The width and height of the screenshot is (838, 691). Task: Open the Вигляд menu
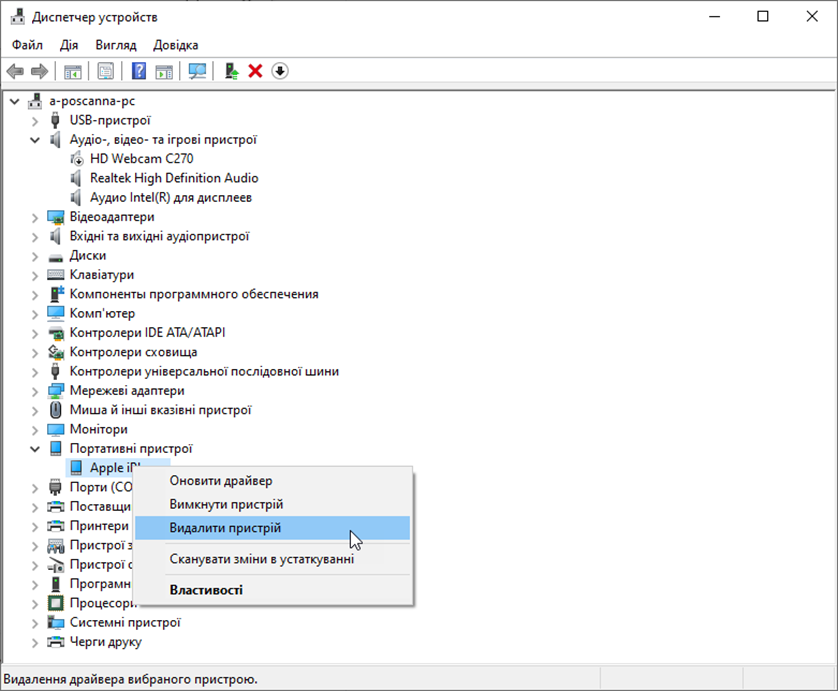point(115,45)
